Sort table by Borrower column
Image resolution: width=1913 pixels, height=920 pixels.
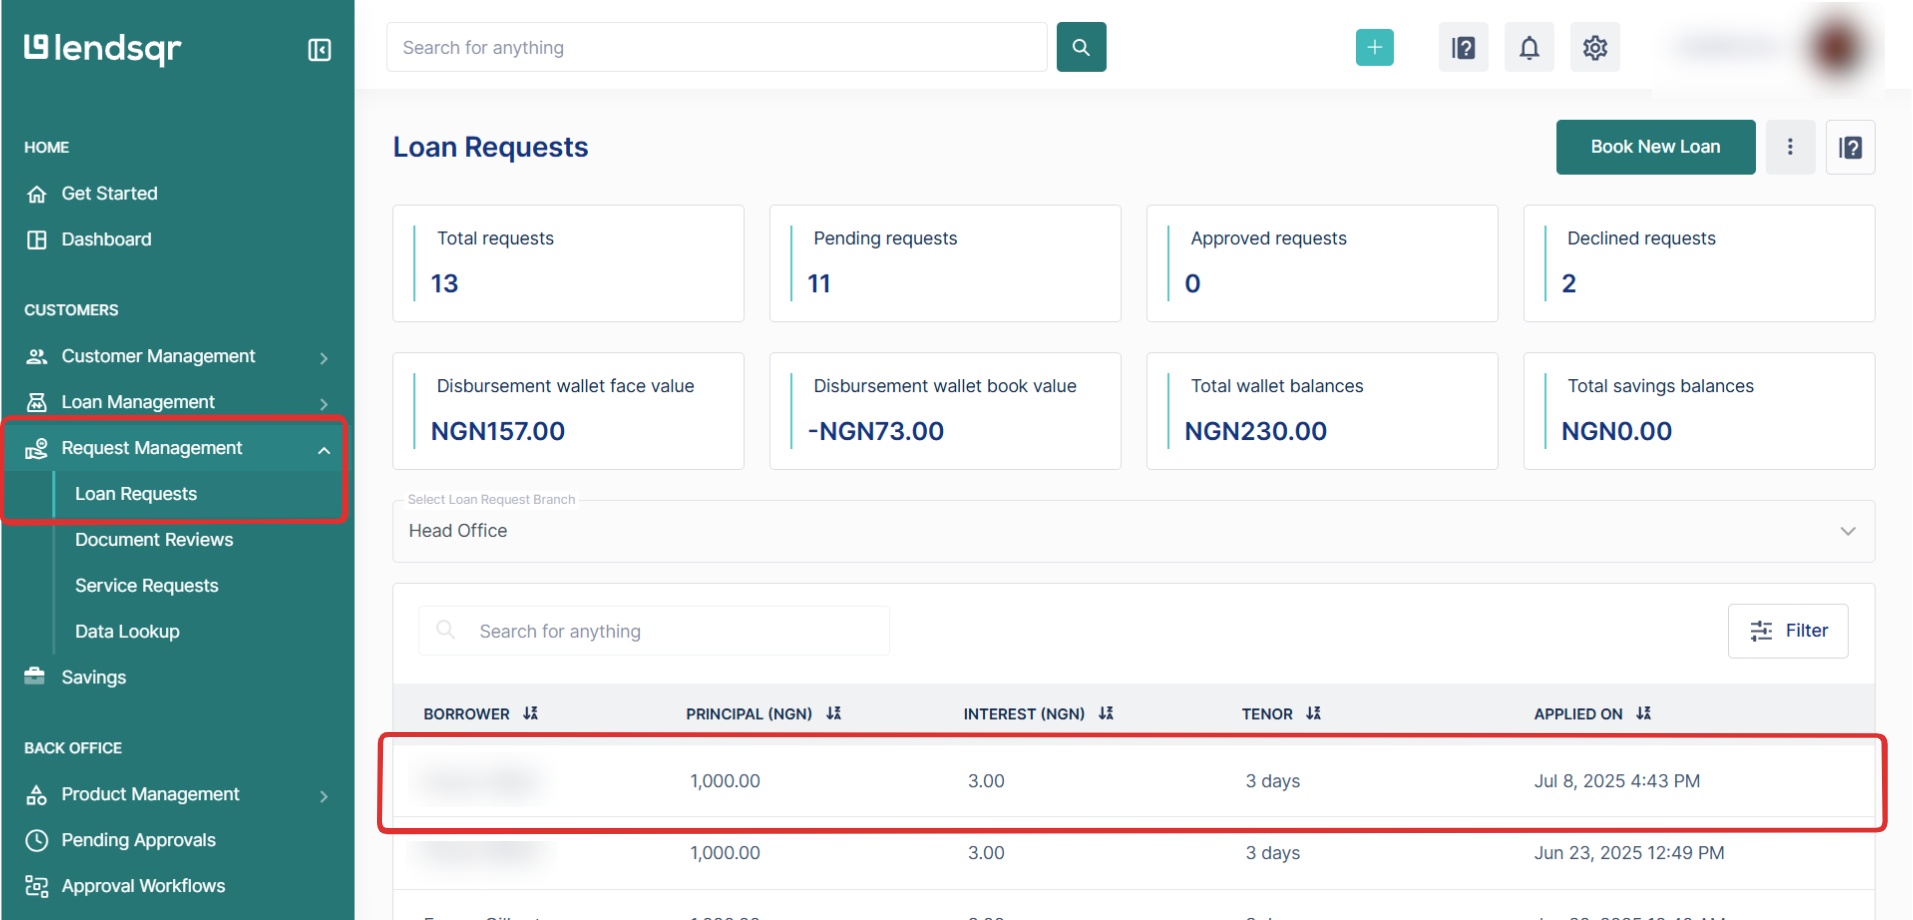[531, 713]
